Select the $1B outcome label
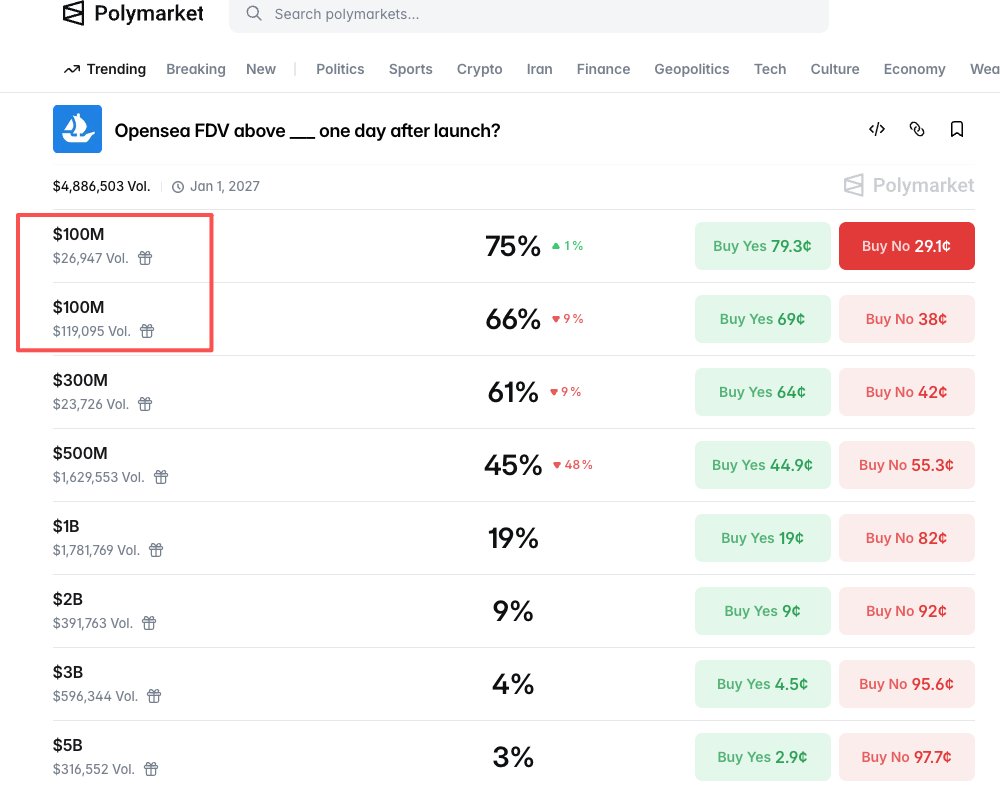Image resolution: width=1000 pixels, height=798 pixels. pos(66,526)
